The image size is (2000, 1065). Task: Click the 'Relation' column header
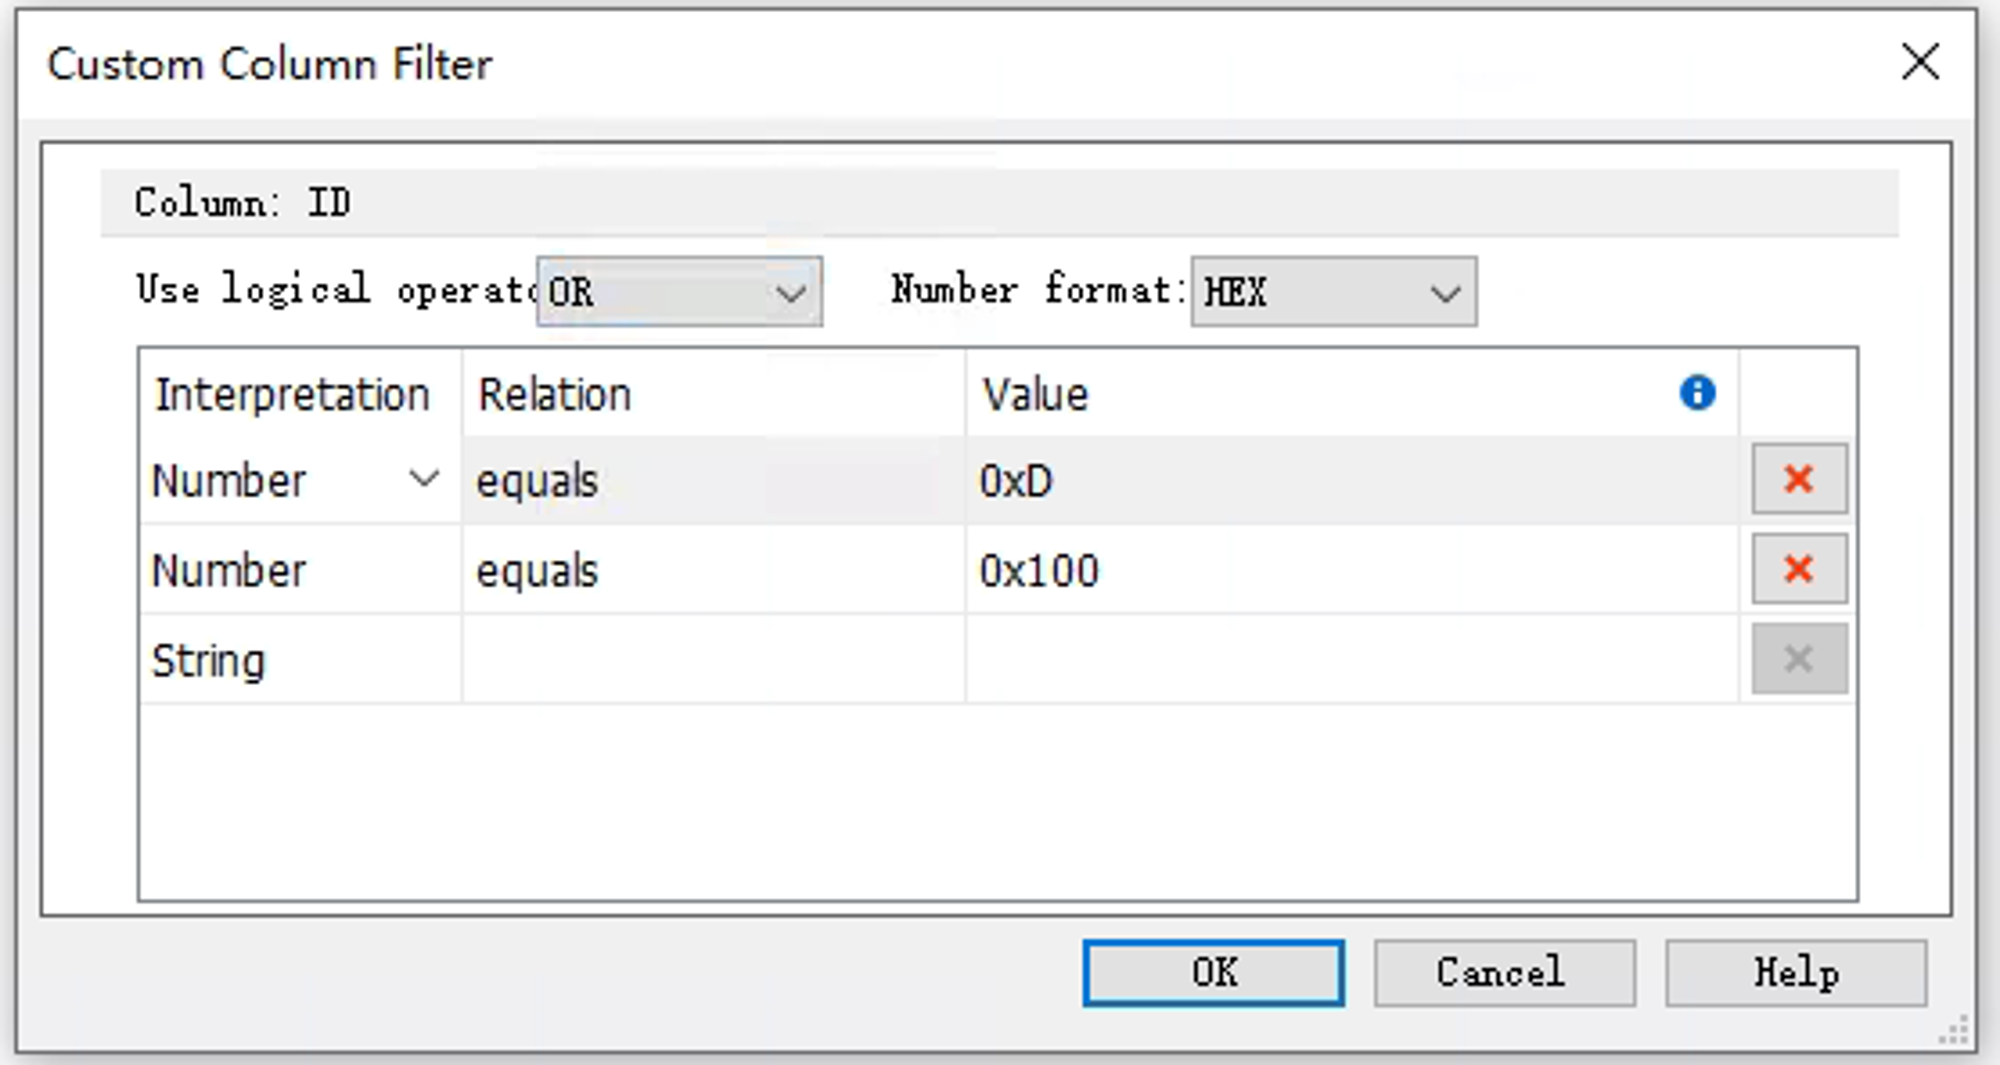click(714, 393)
